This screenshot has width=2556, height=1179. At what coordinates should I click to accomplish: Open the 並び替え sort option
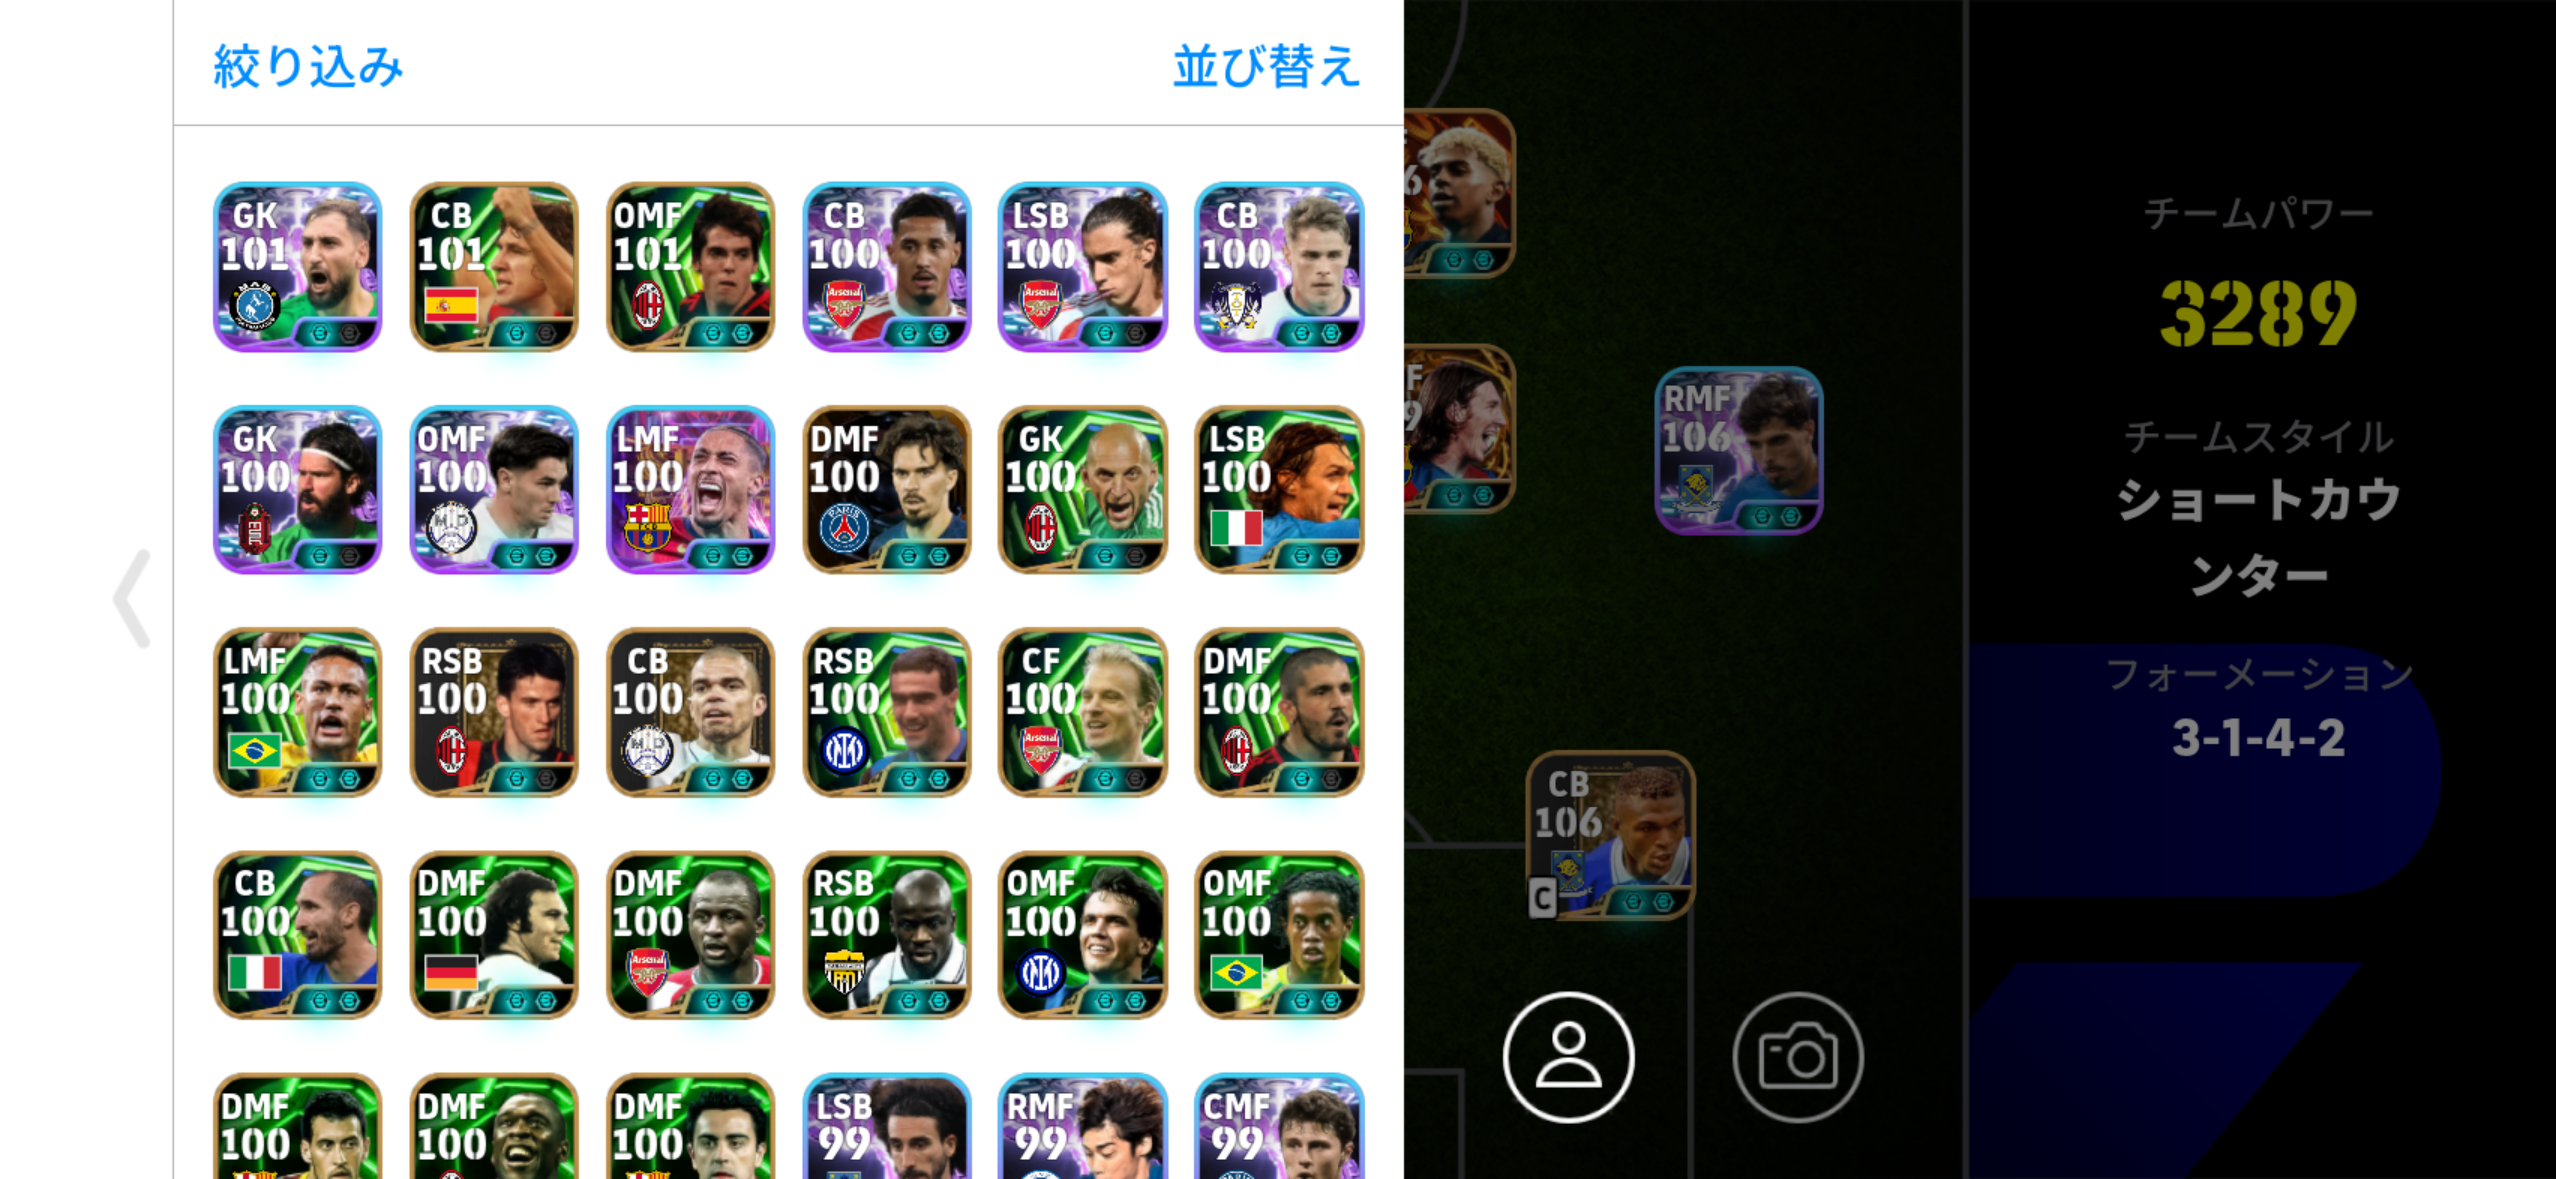point(1266,67)
